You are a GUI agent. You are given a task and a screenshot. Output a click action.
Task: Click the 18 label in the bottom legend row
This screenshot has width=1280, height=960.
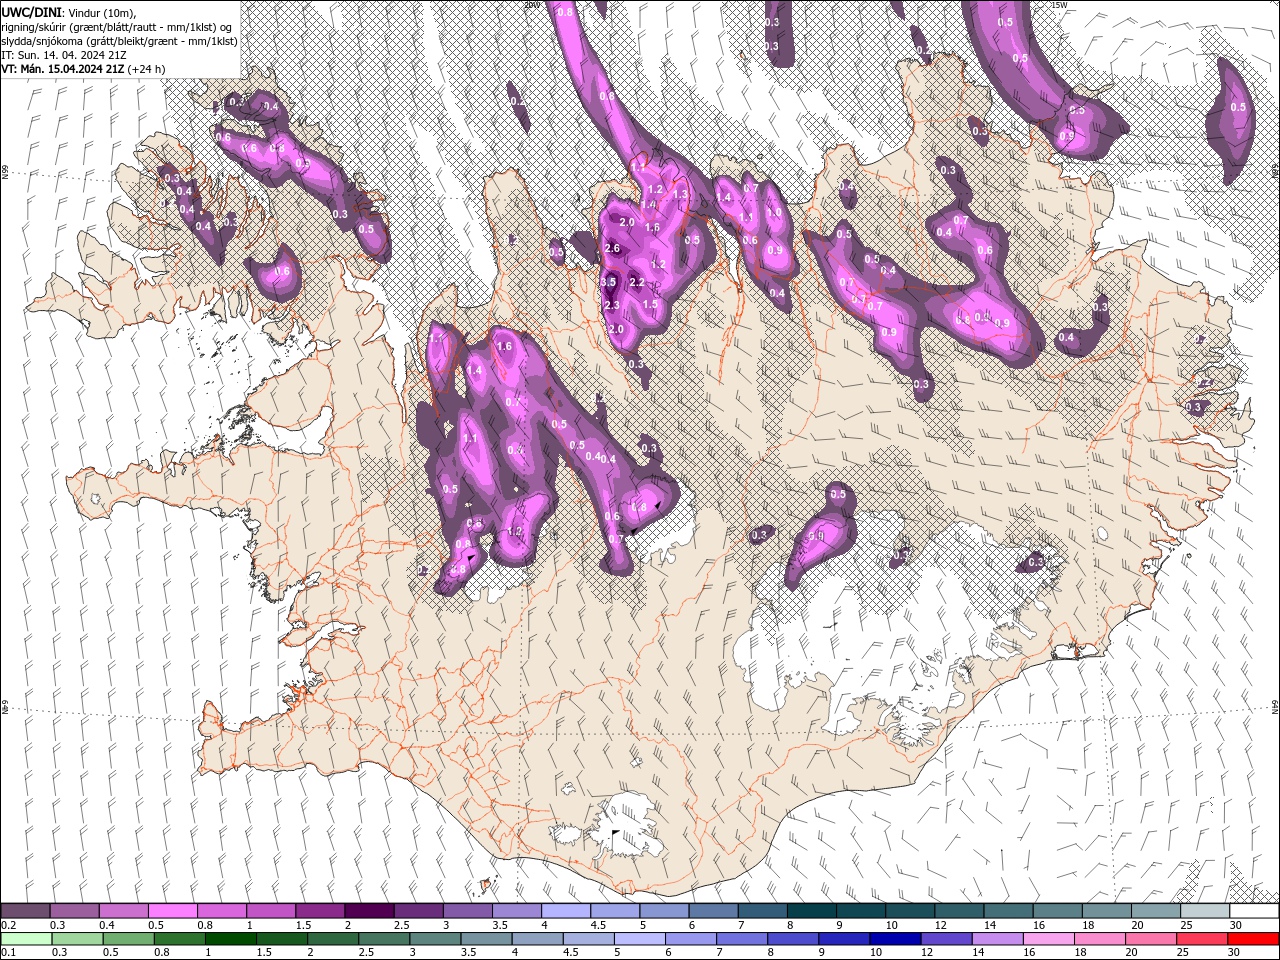1082,953
